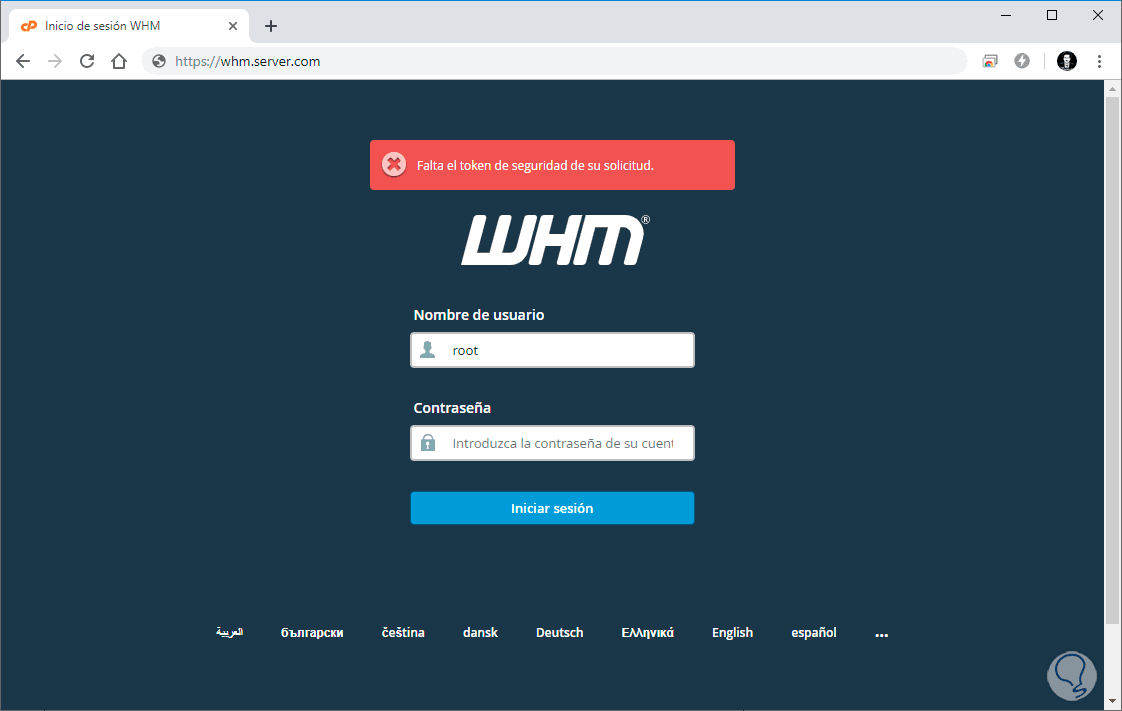Click the cPanel favicon on the tab
This screenshot has width=1122, height=711.
29,26
